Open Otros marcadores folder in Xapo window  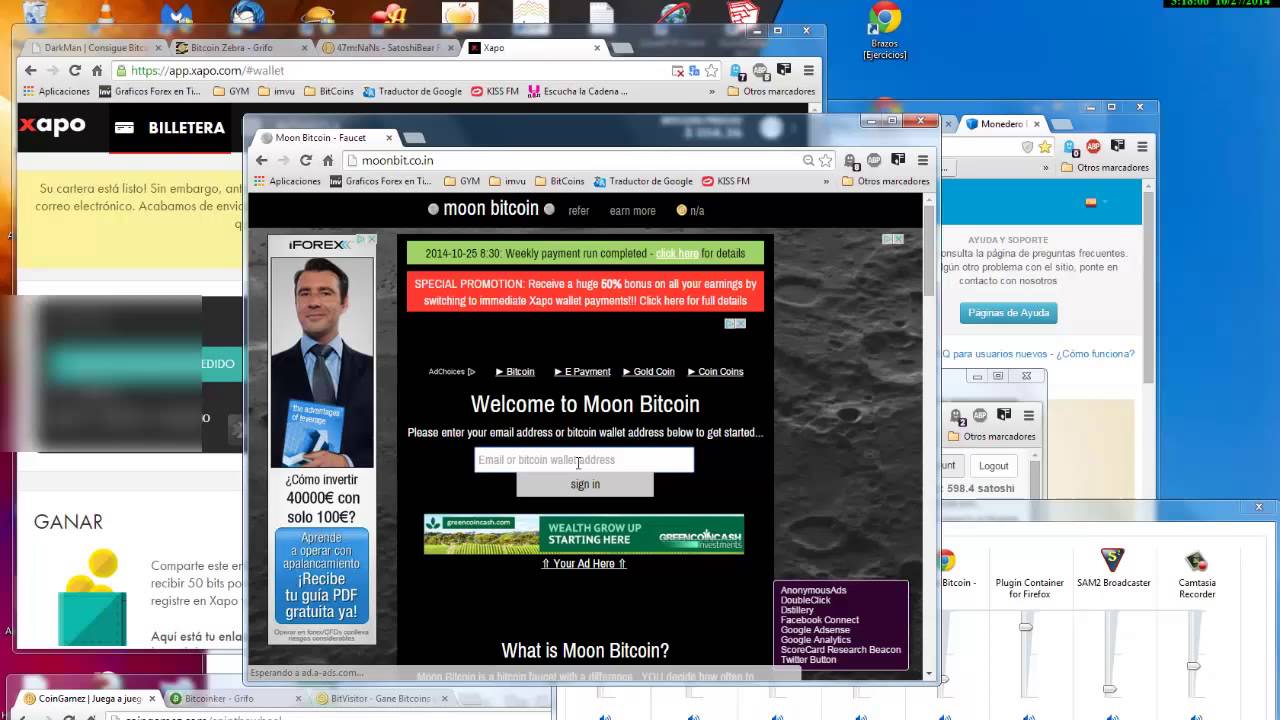[771, 91]
